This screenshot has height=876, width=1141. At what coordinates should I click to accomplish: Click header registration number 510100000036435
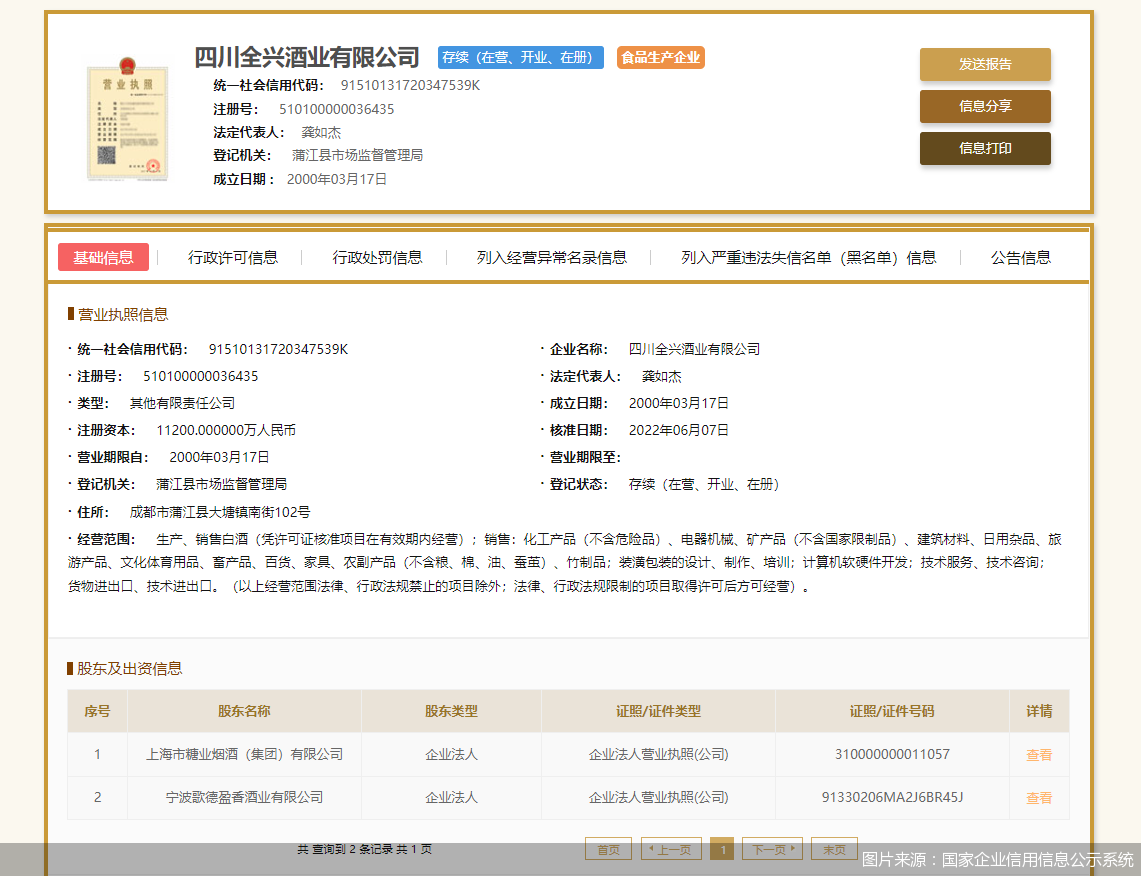pyautogui.click(x=337, y=109)
